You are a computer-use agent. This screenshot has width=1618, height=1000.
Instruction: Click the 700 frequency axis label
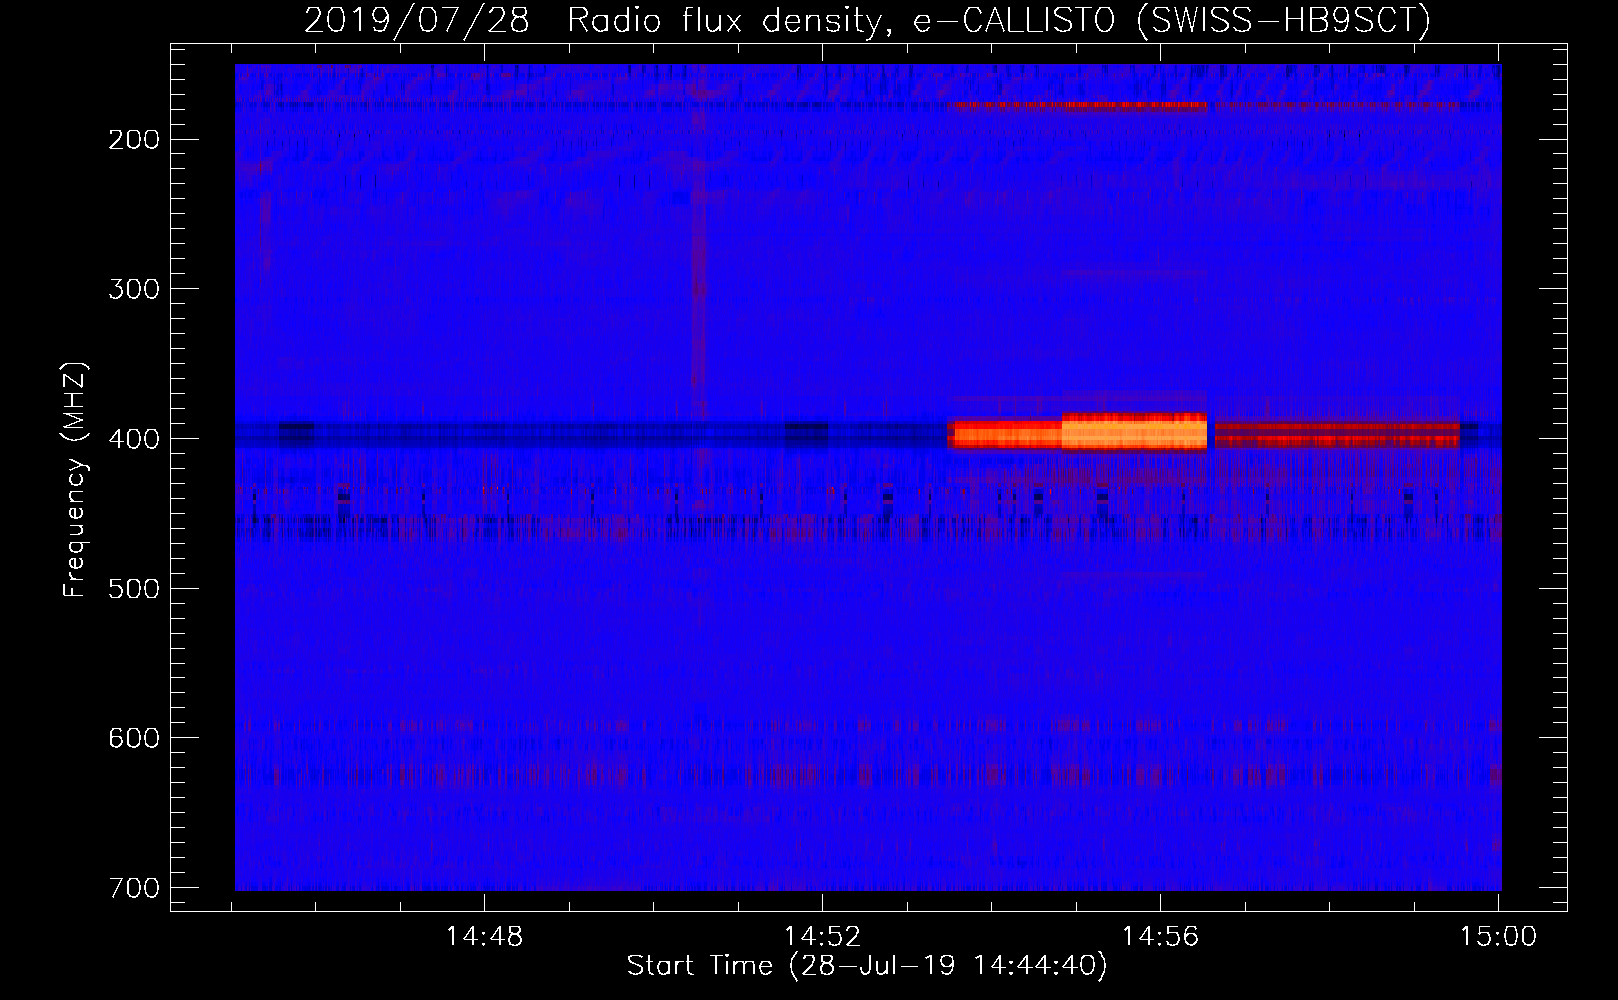coord(133,888)
